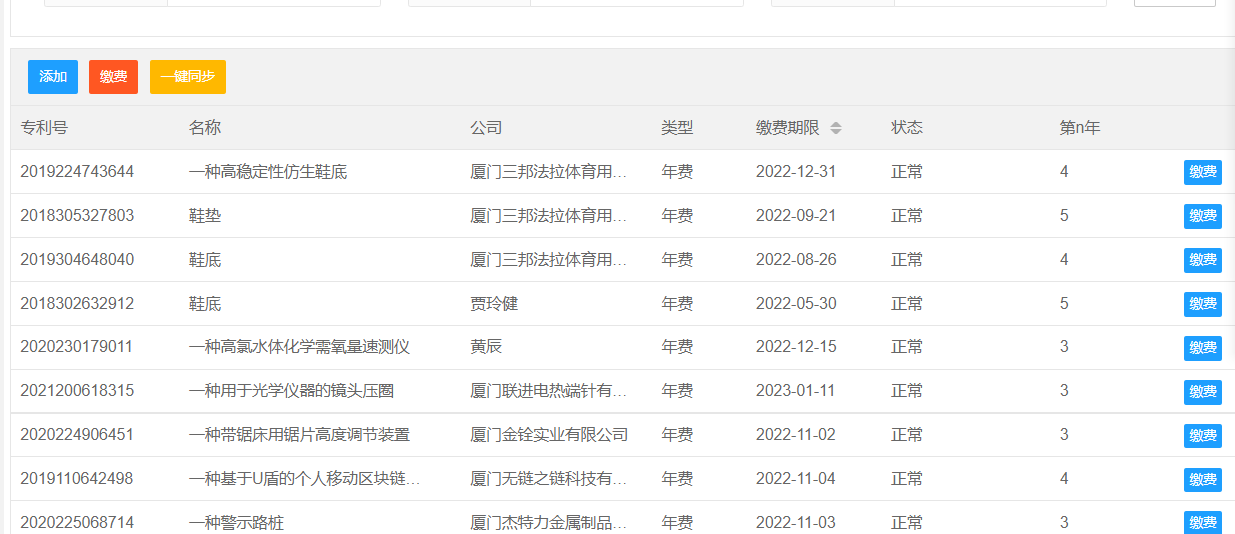Click the 专利号 column header

(44, 128)
